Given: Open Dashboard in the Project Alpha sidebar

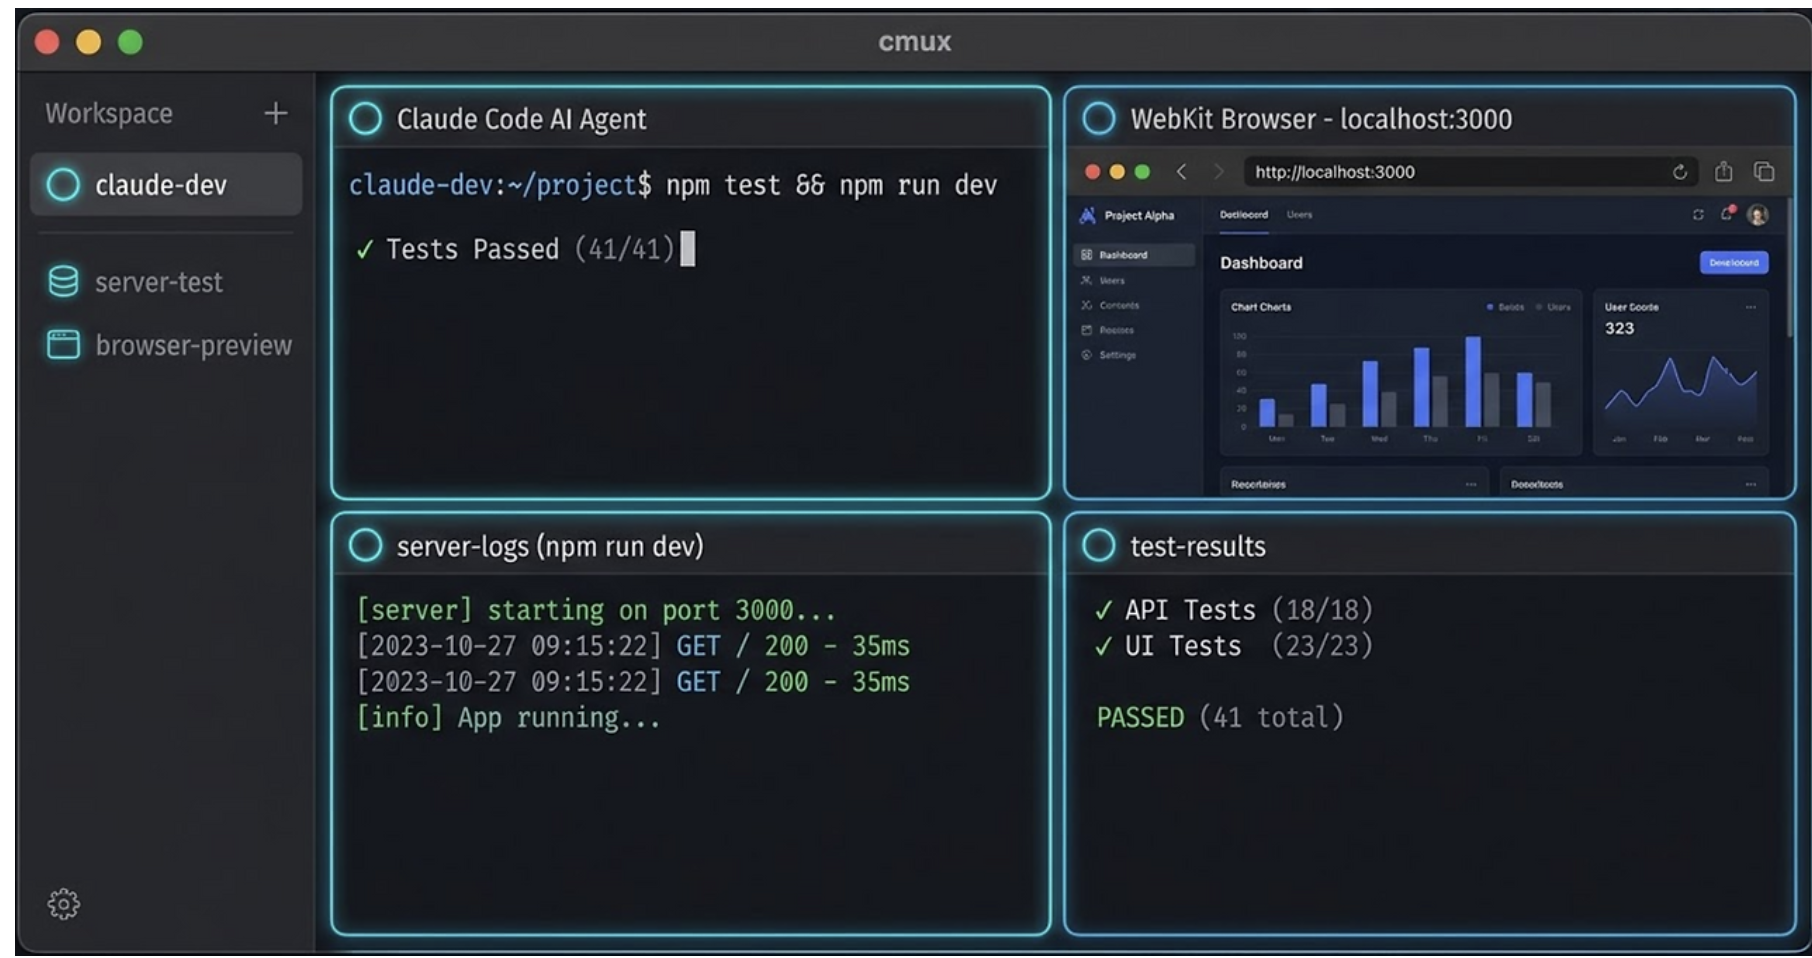Looking at the screenshot, I should pos(1134,255).
